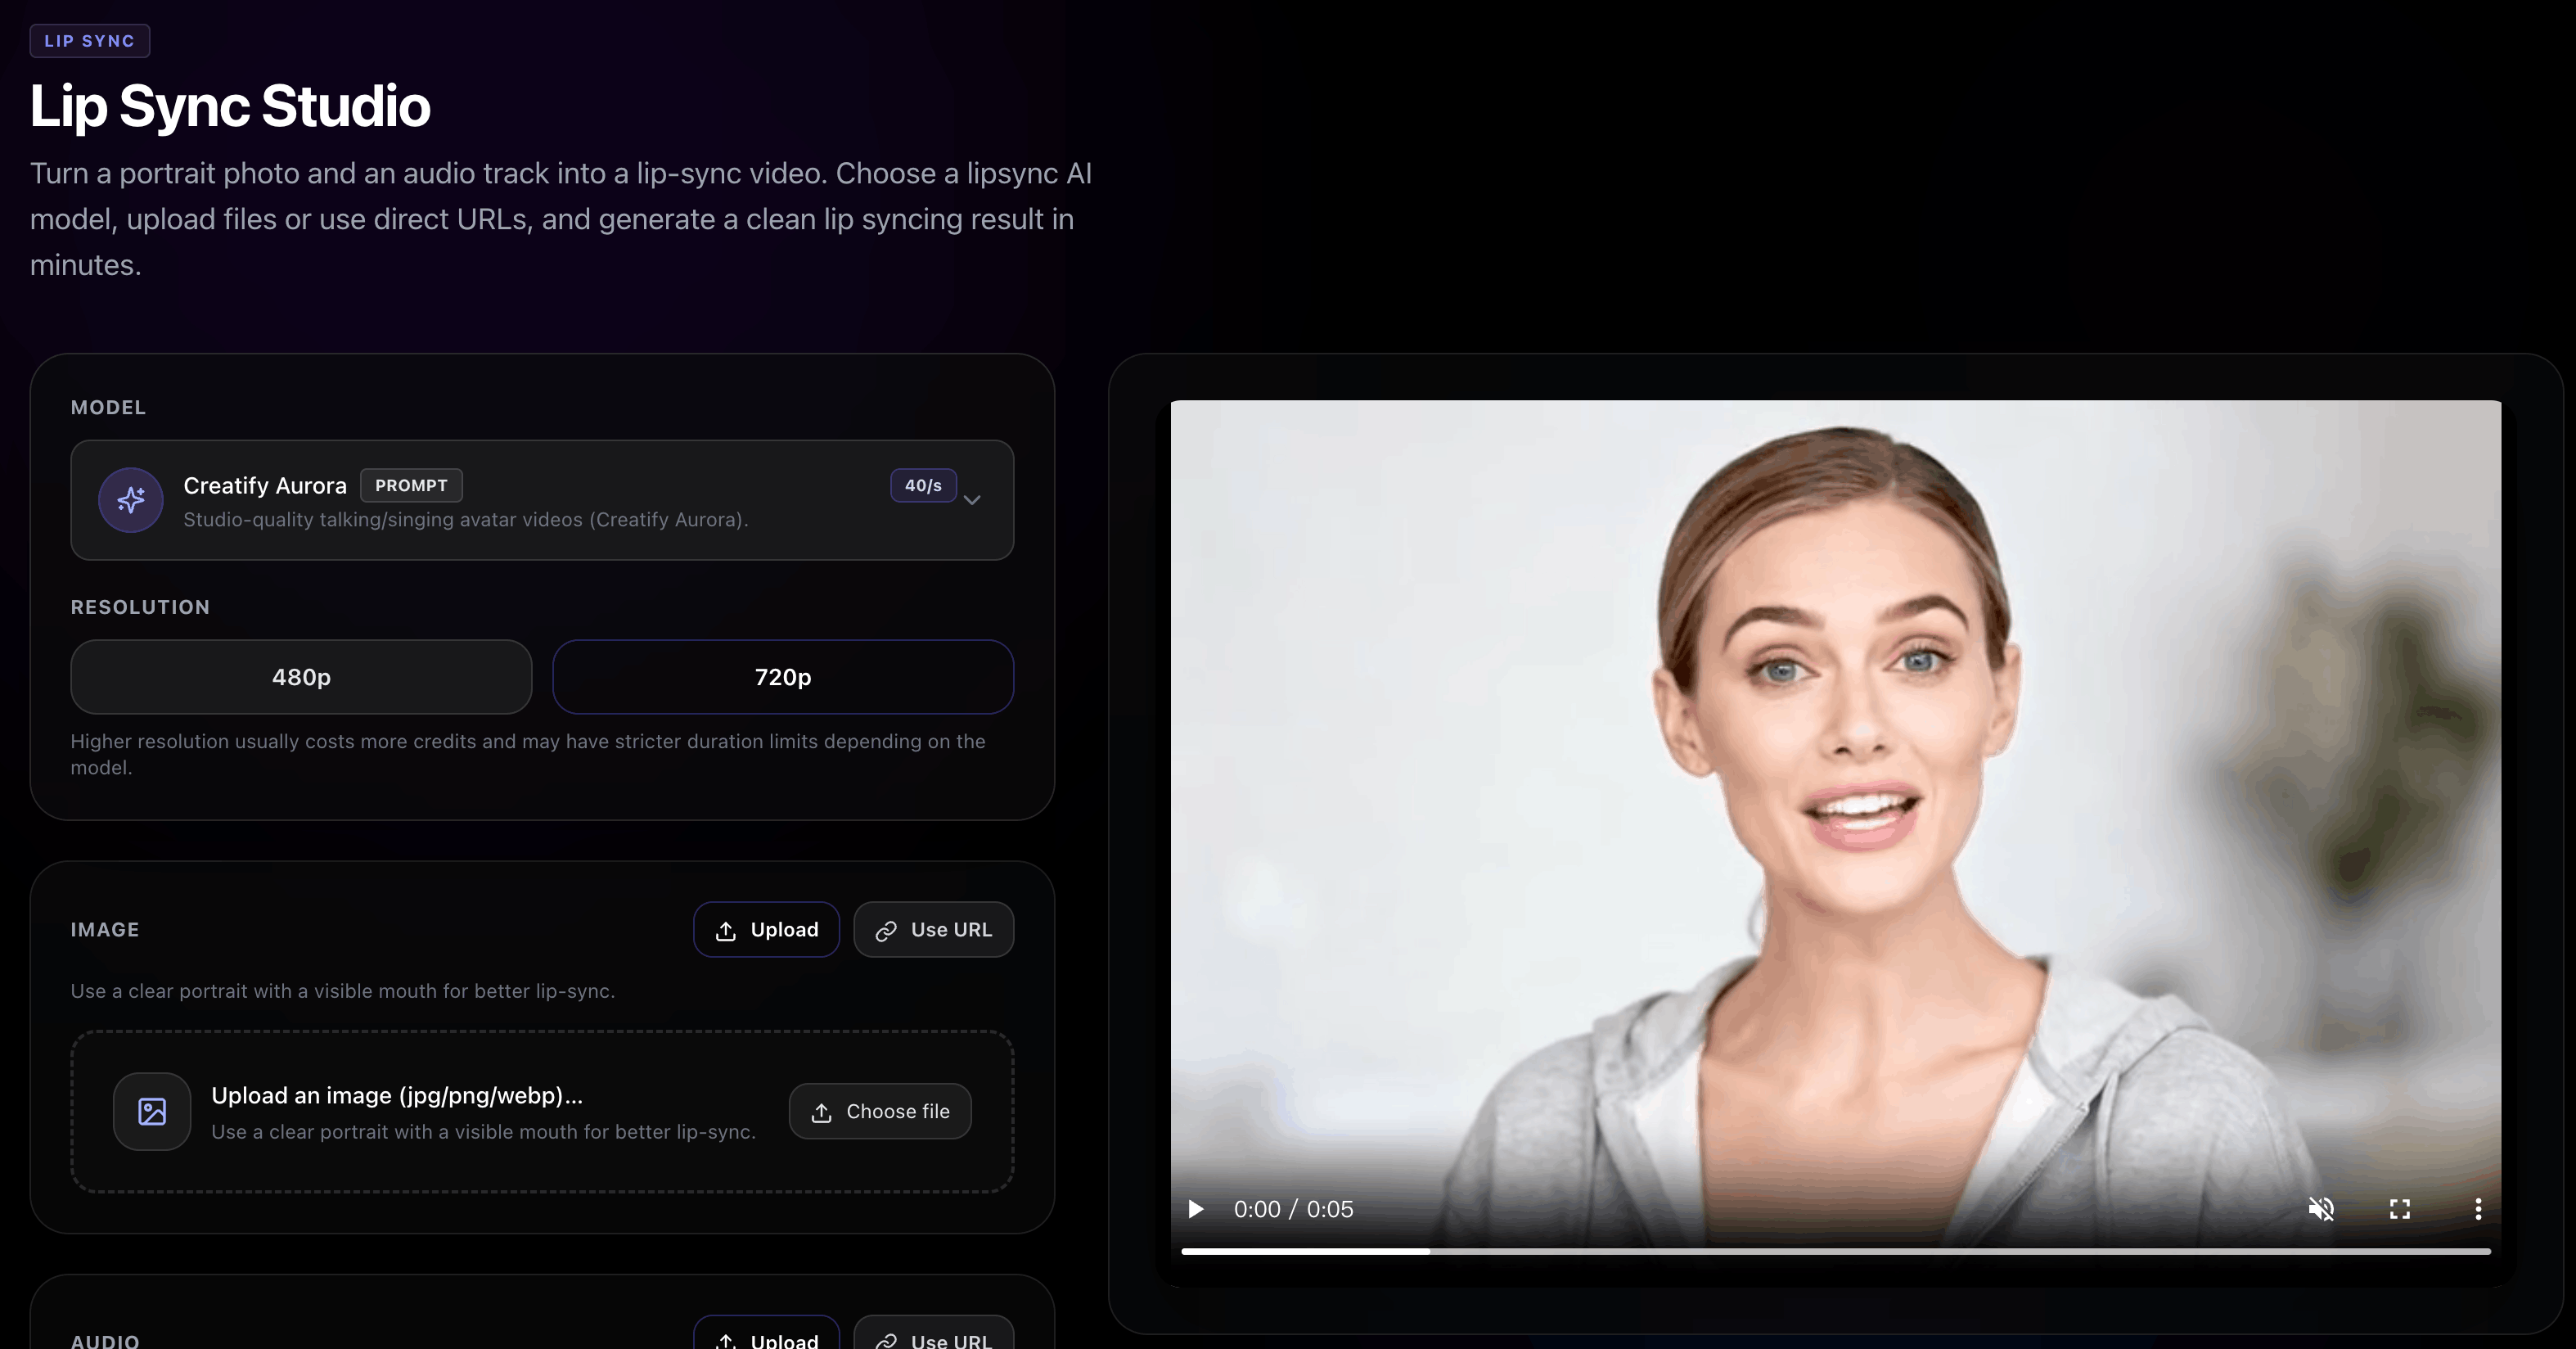Expand the model selection chevron
Screen dimensions: 2576x1349
tap(971, 500)
